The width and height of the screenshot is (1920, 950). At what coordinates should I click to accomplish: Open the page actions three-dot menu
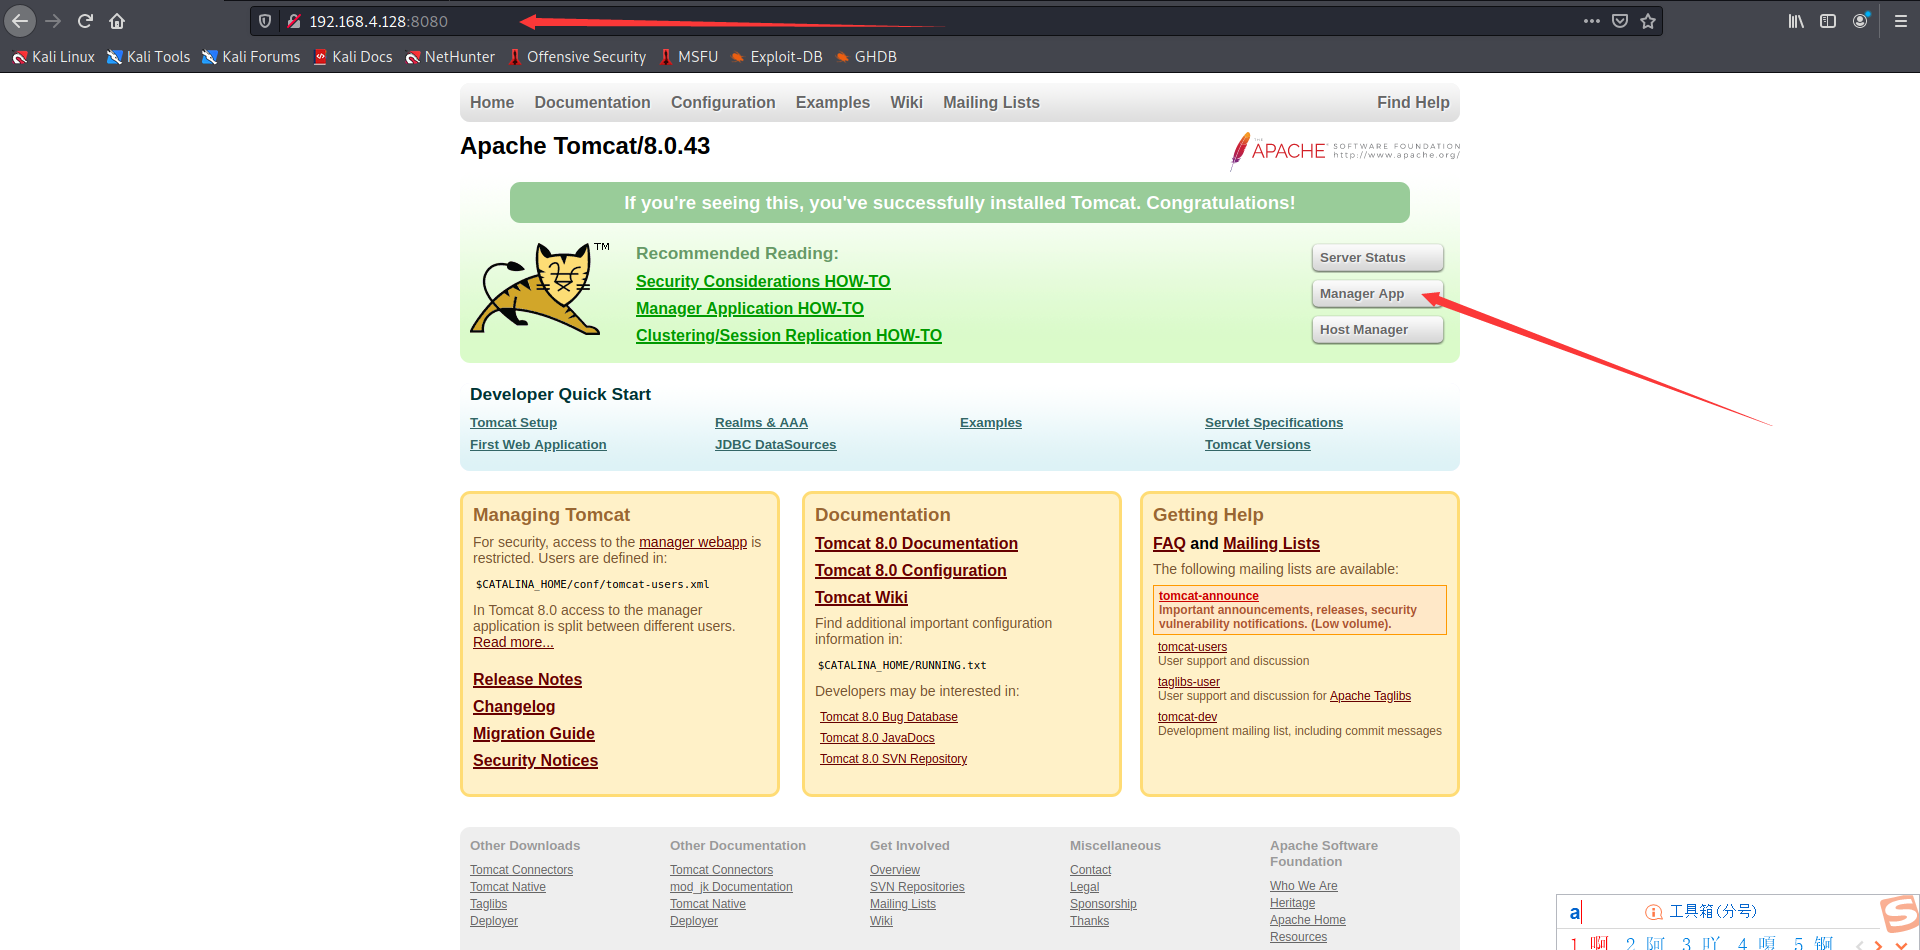tap(1592, 21)
